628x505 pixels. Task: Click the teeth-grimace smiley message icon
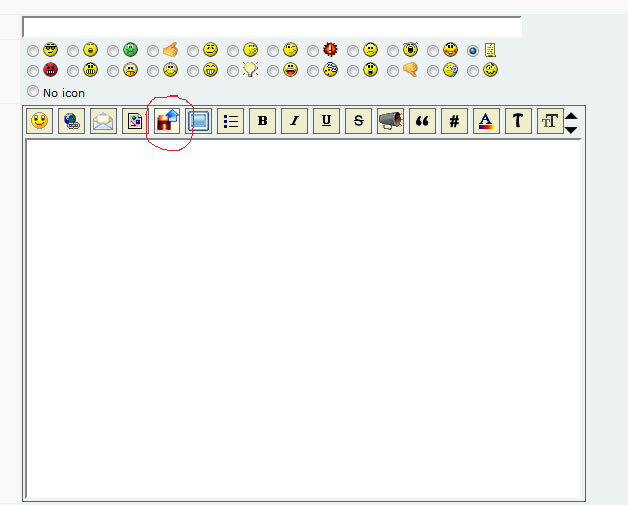pos(91,70)
